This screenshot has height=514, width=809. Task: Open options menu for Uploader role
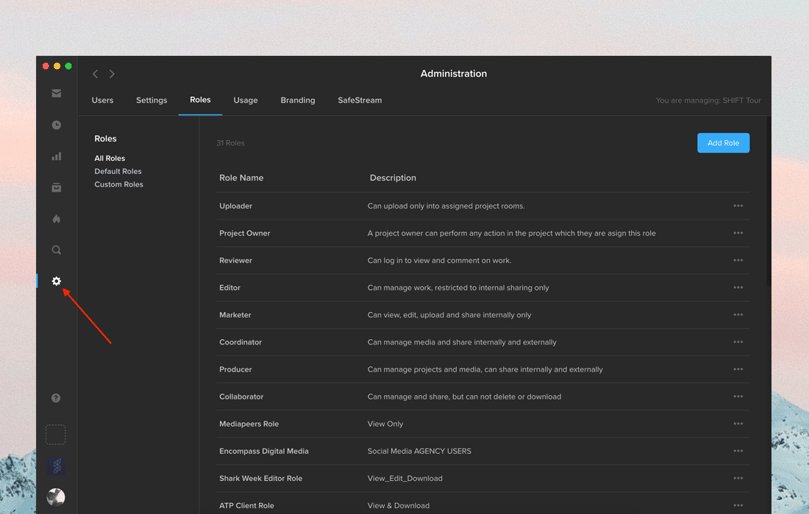pyautogui.click(x=738, y=206)
